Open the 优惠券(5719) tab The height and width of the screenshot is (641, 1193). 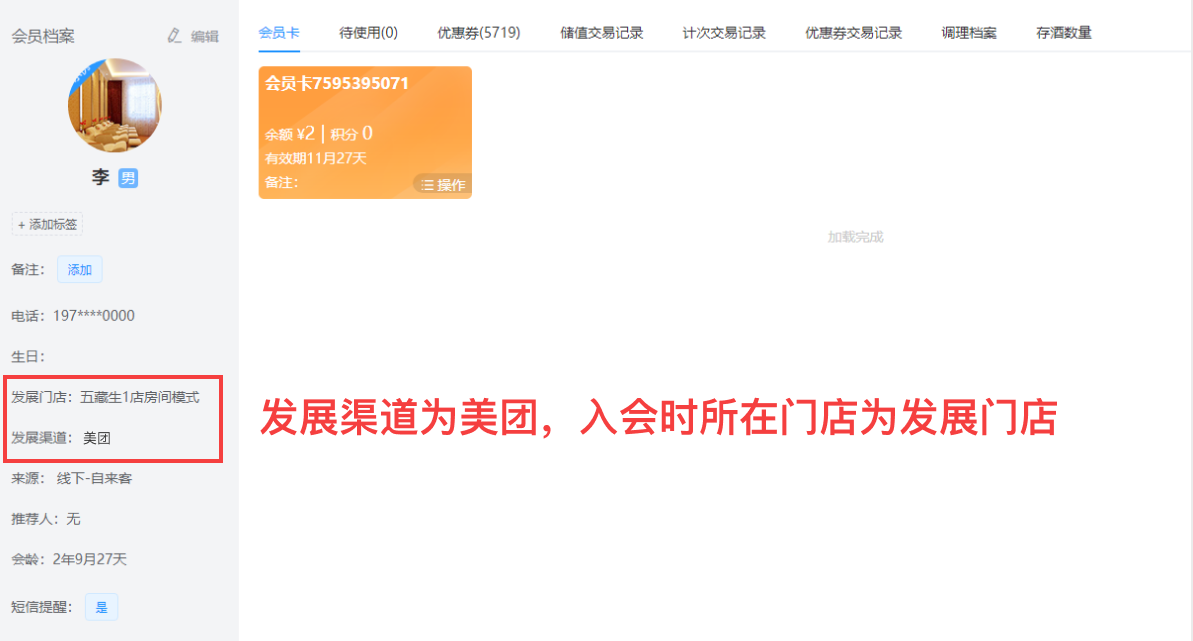(x=479, y=33)
